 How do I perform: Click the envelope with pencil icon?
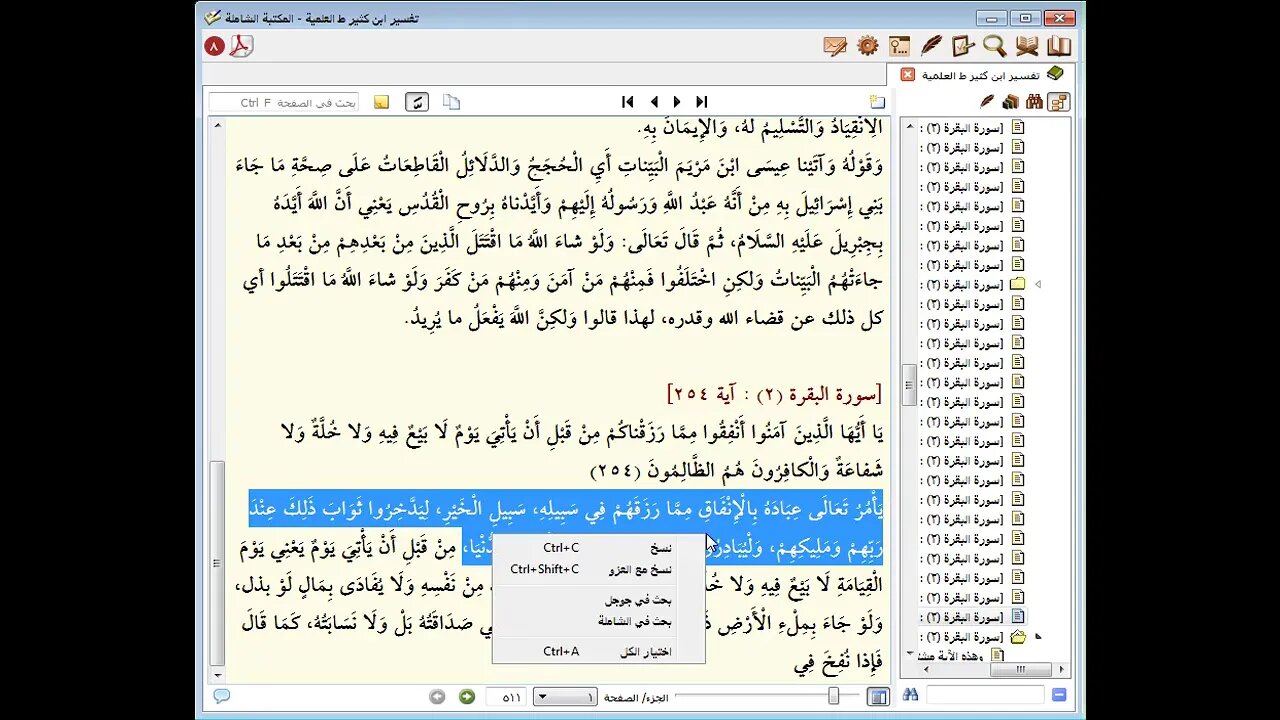(x=835, y=46)
